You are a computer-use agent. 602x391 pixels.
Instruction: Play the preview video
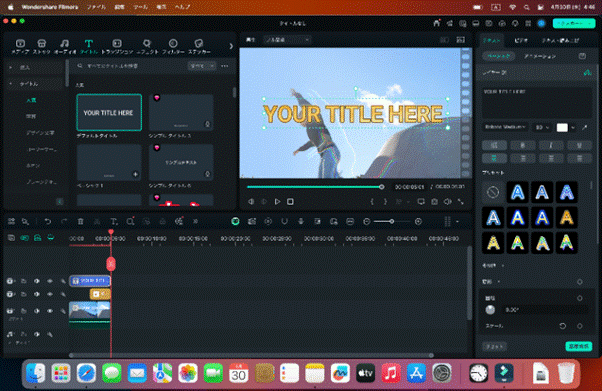[277, 202]
